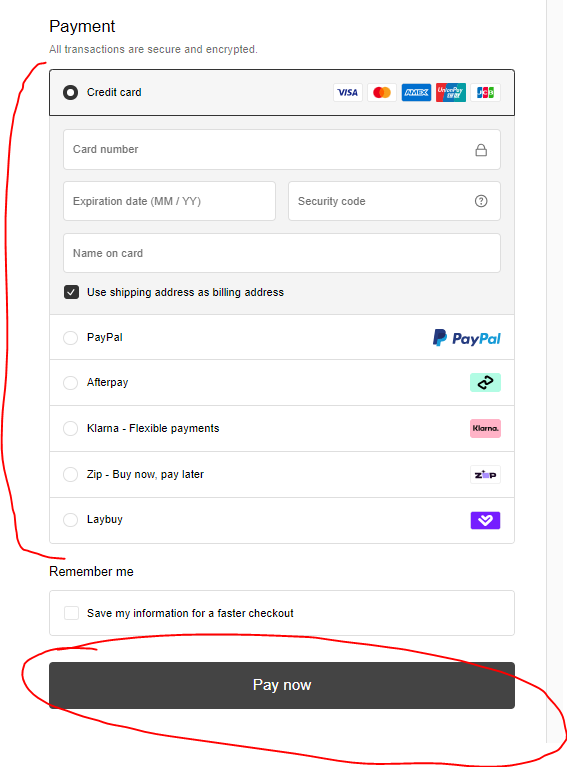Click the JCB card logo
567x767 pixels.
pos(485,92)
